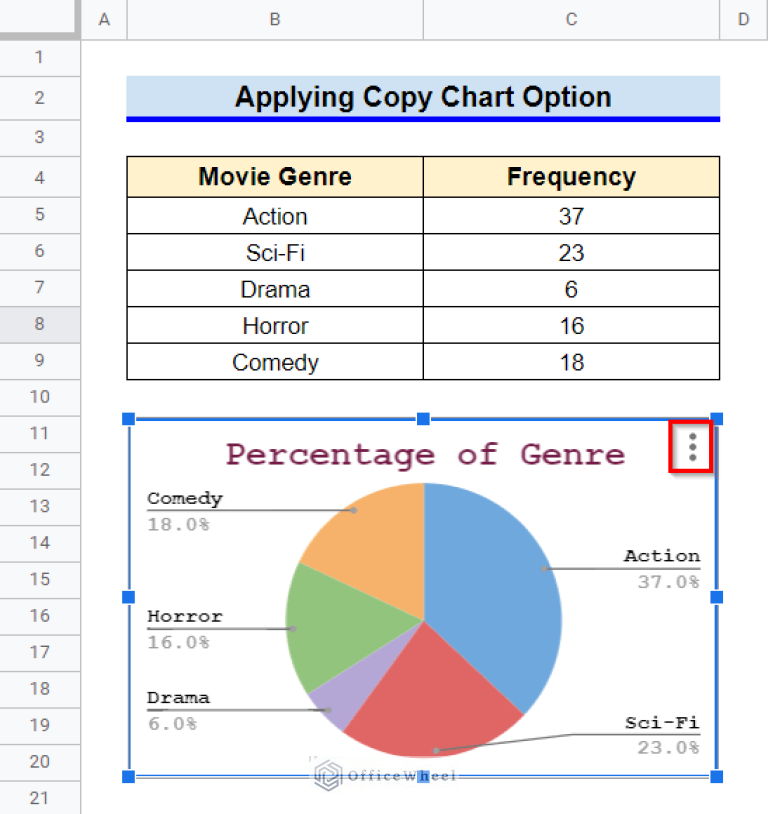Select row header 8

[x=40, y=325]
